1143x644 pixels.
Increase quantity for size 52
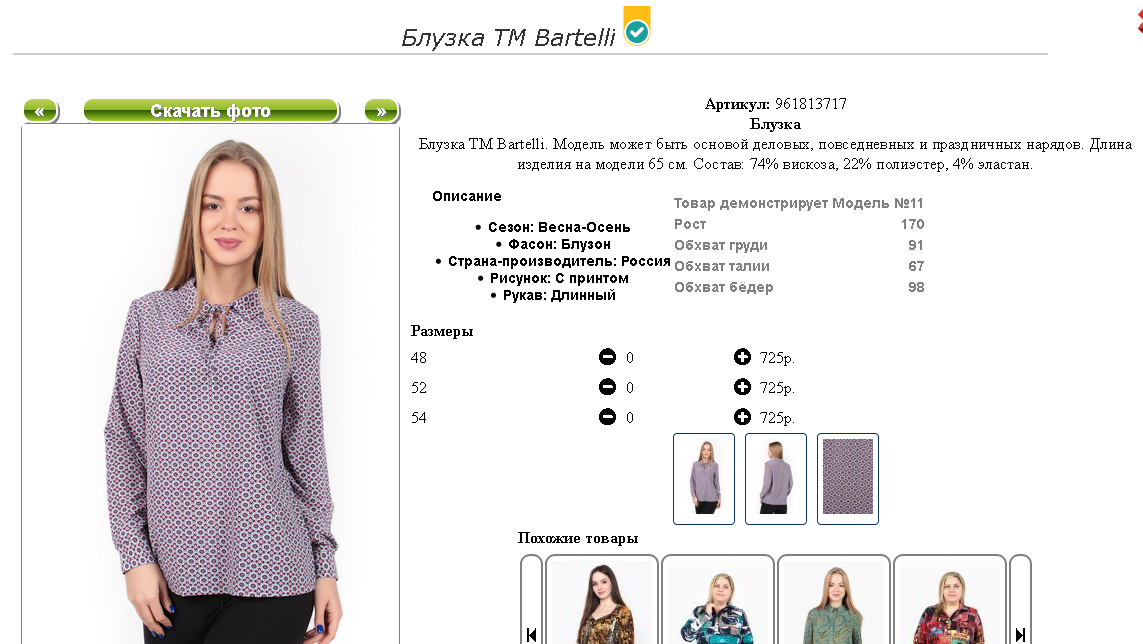(x=742, y=387)
